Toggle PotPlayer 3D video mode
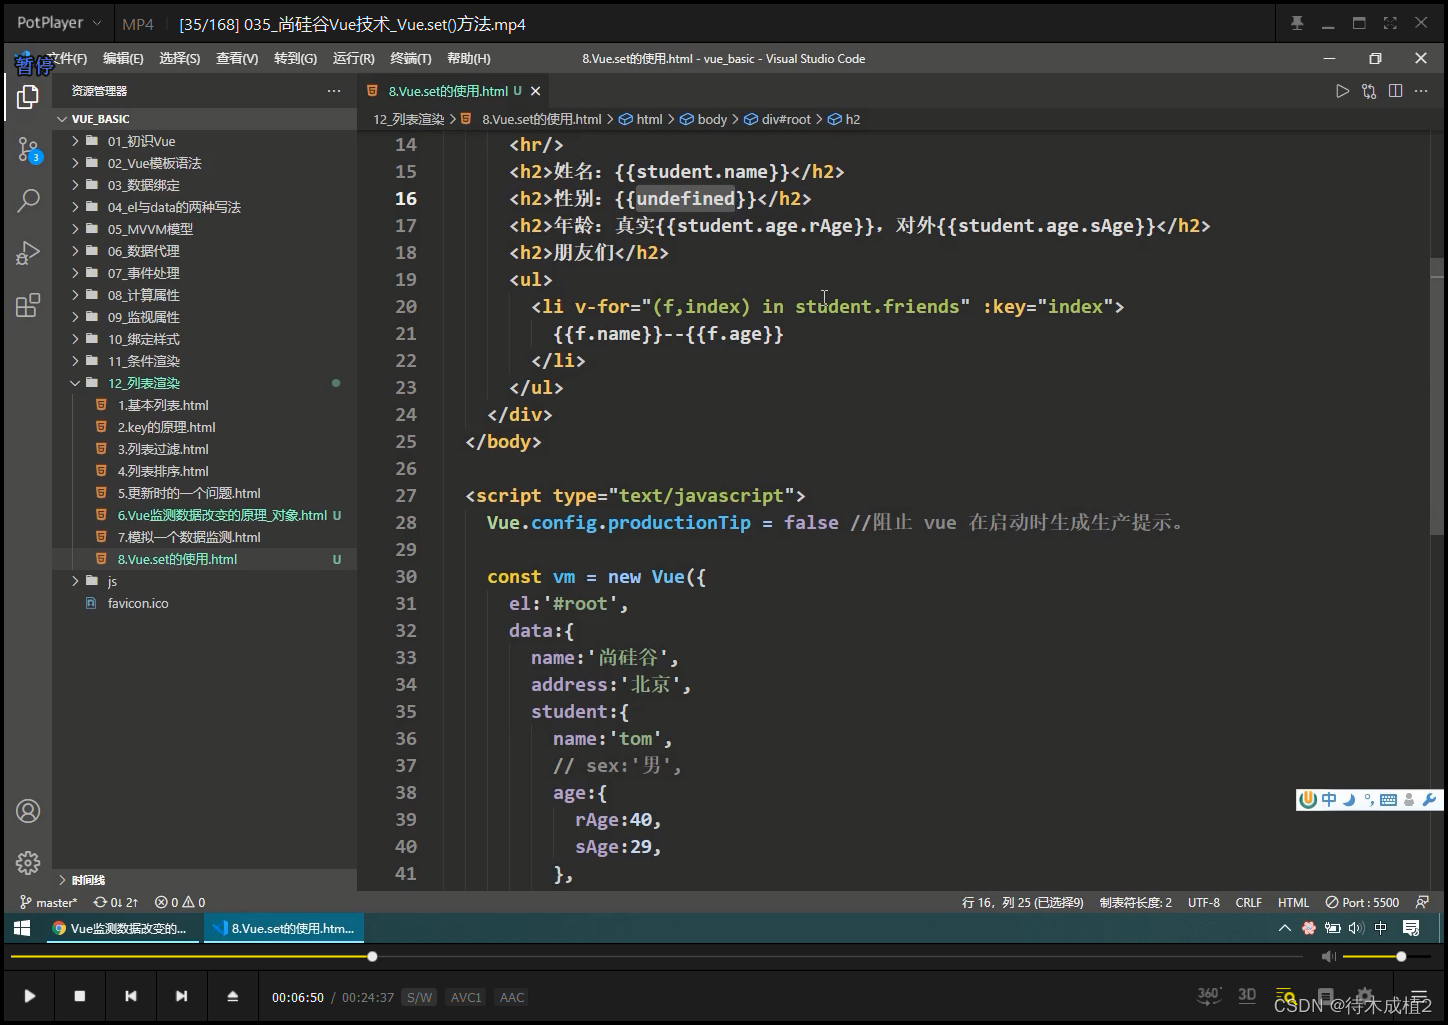This screenshot has width=1448, height=1025. pyautogui.click(x=1247, y=995)
